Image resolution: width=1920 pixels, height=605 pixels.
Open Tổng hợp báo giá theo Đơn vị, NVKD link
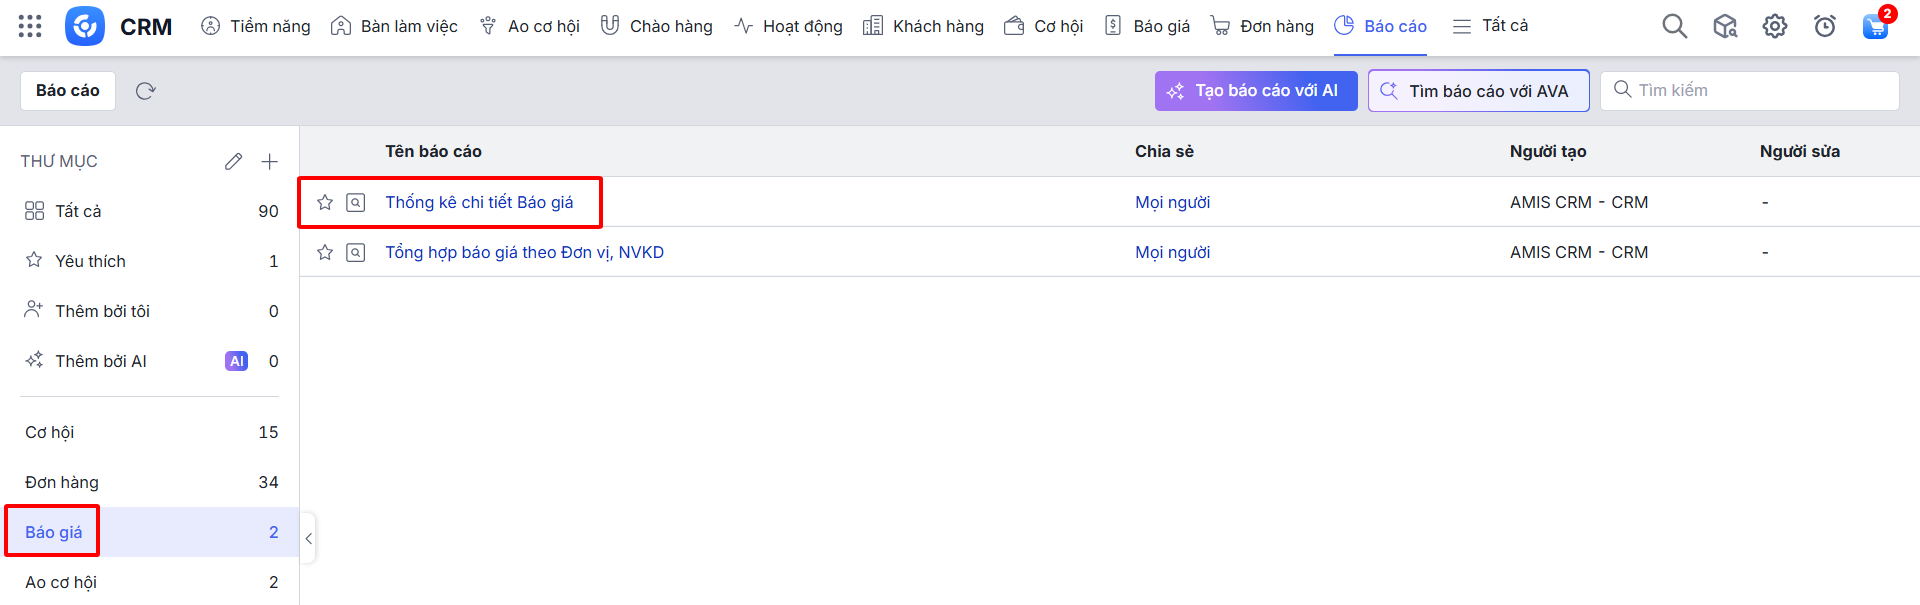(x=524, y=252)
